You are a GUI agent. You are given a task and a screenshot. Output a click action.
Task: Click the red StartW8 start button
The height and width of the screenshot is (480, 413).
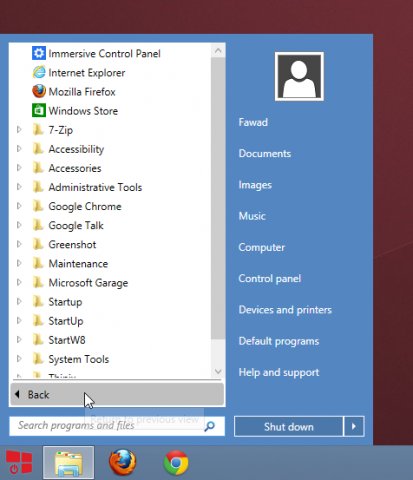click(19, 462)
